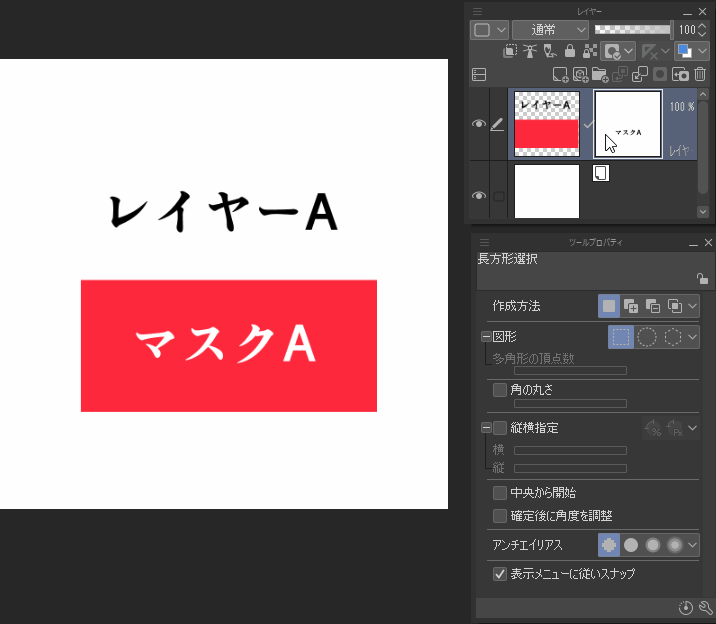Open the 通常 blend mode dropdown
Screen dimensions: 716x624
[550, 30]
